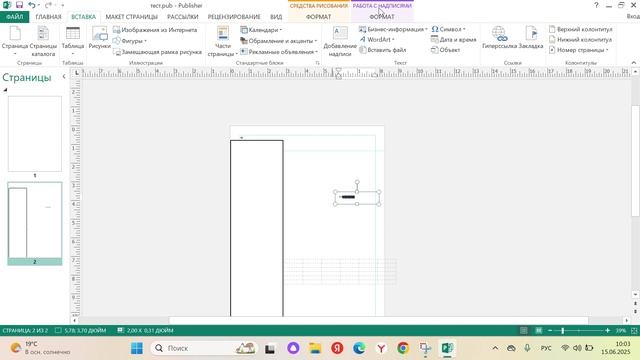
Task: Add a Закладка
Action: [531, 38]
